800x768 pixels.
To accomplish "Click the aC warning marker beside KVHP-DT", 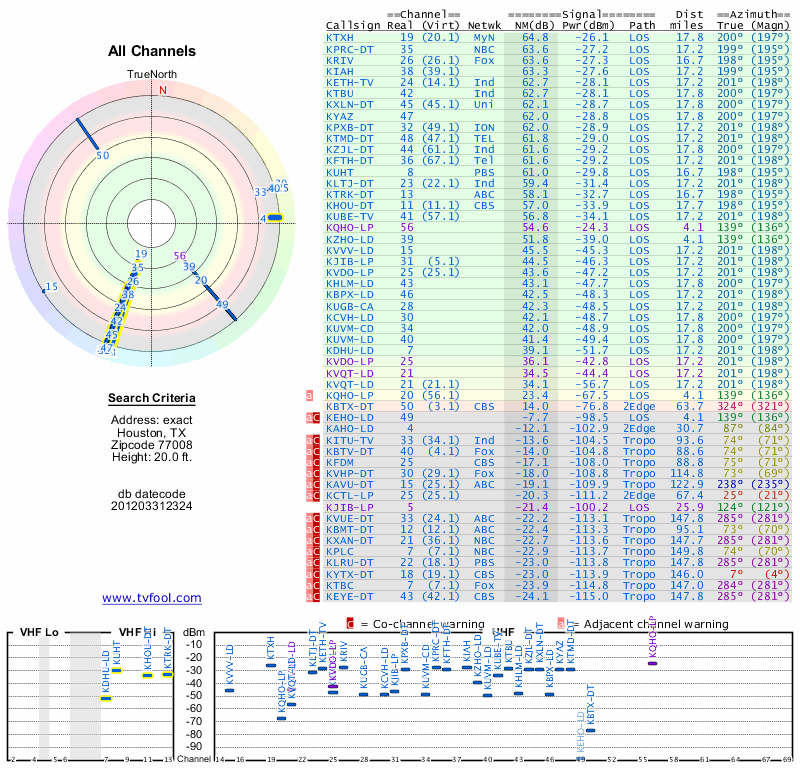I will (313, 474).
